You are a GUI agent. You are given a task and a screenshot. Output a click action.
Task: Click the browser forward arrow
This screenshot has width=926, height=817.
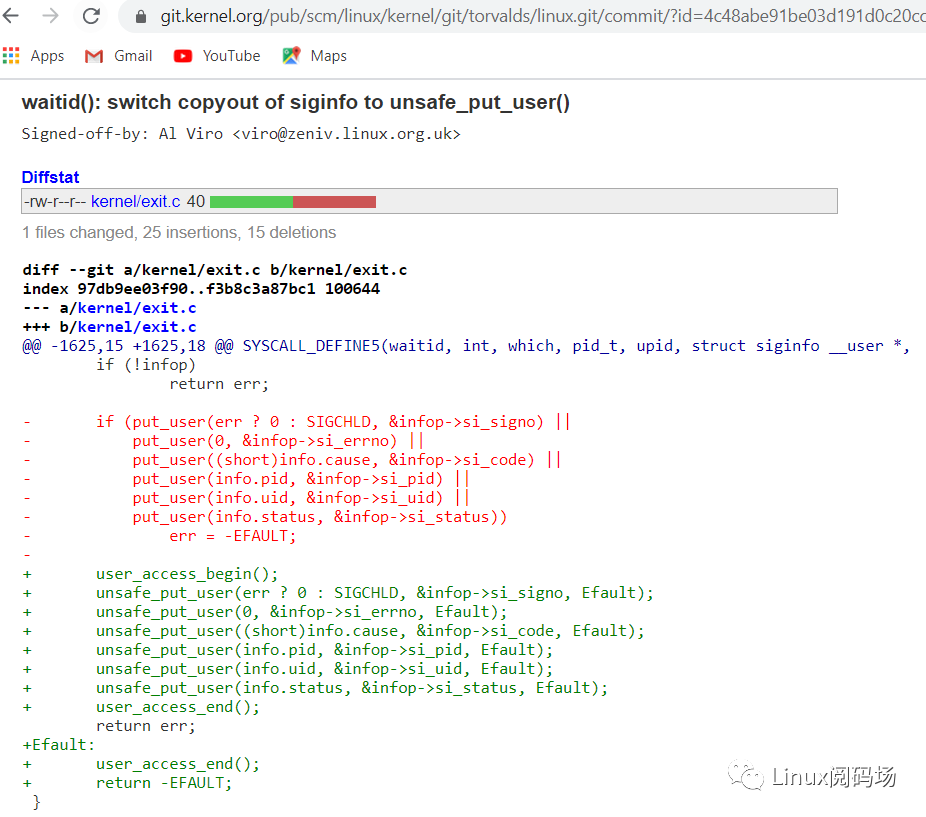pos(51,16)
